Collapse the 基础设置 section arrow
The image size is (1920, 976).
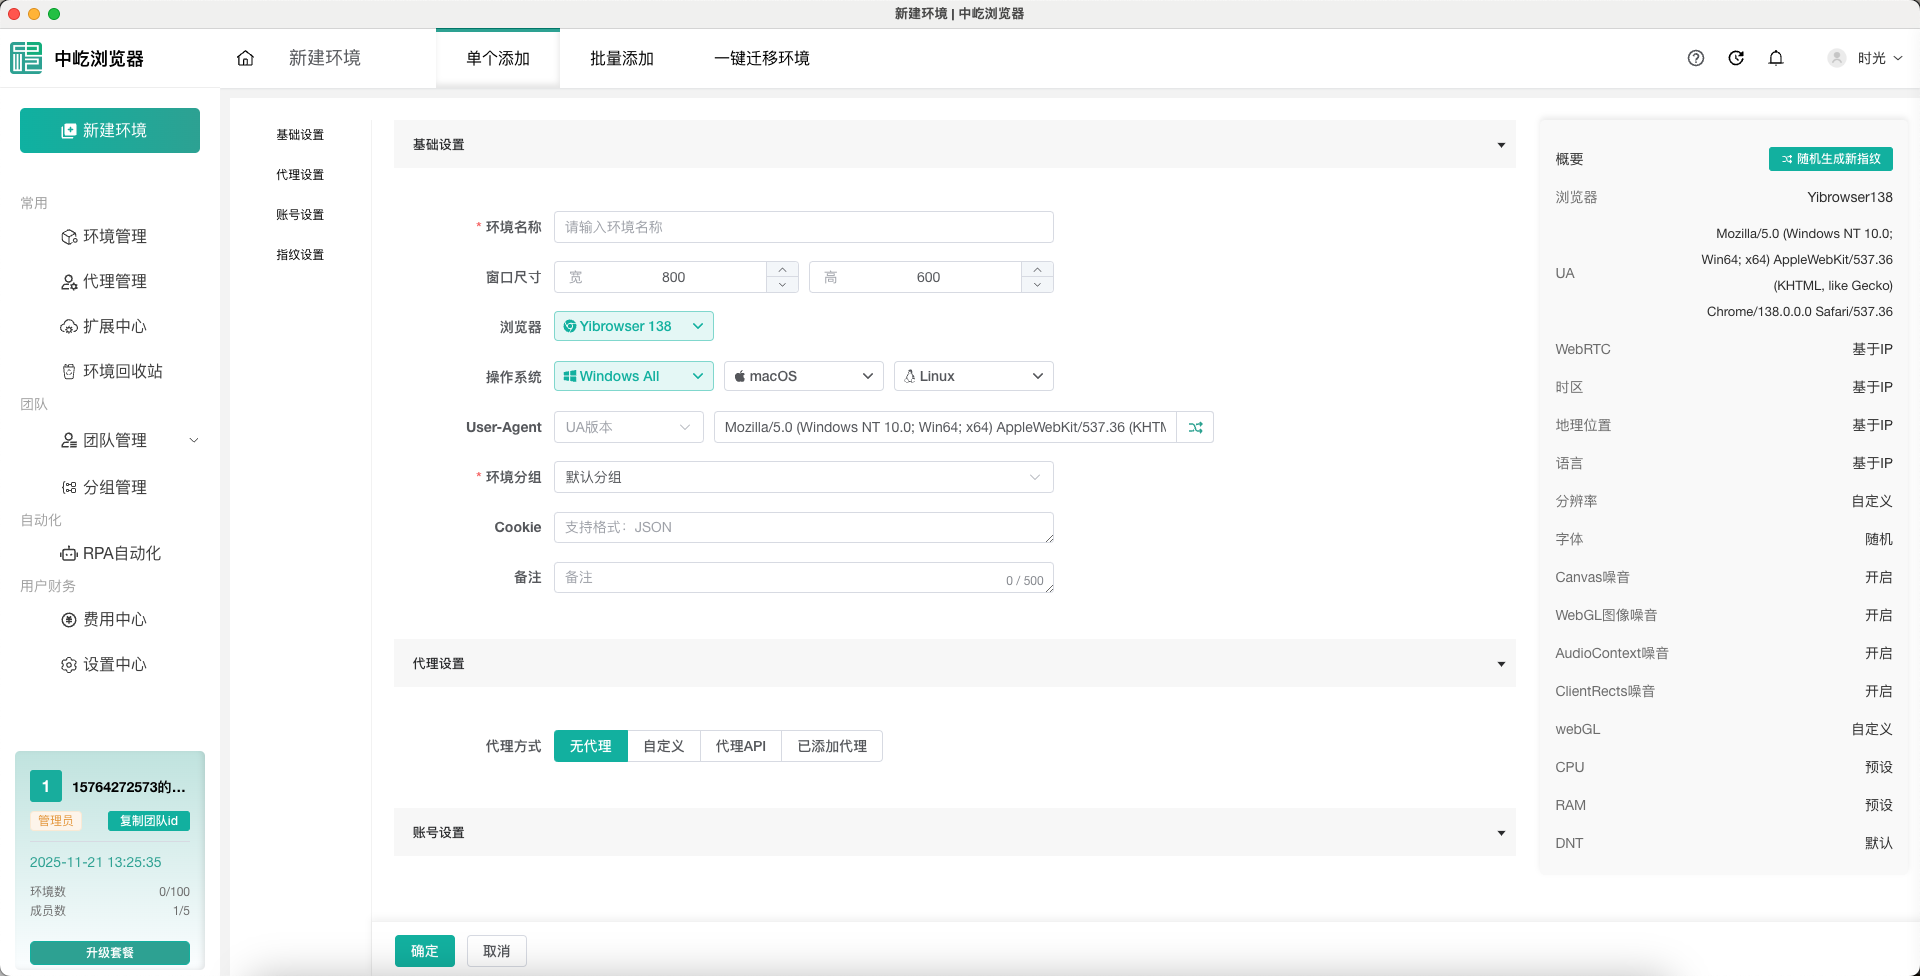coord(1500,145)
